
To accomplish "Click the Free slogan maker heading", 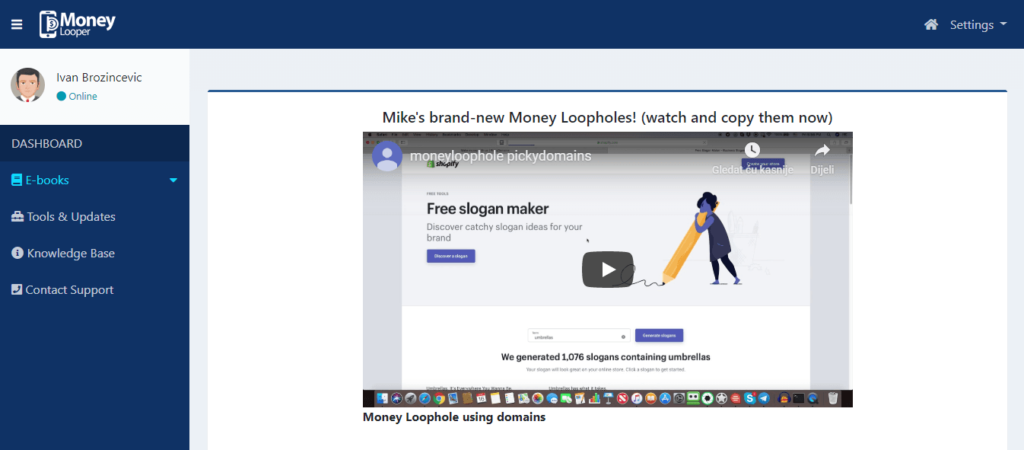I will click(x=488, y=209).
